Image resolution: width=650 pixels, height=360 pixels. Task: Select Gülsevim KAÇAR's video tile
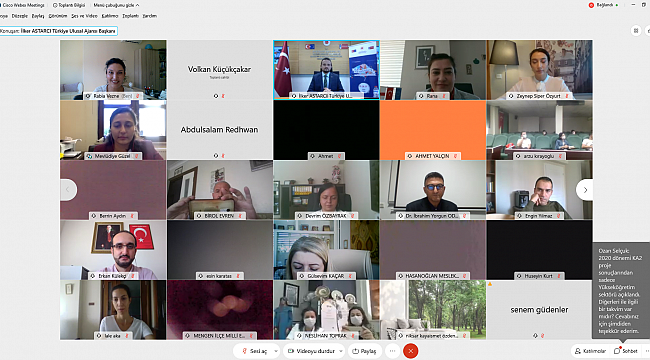(326, 250)
